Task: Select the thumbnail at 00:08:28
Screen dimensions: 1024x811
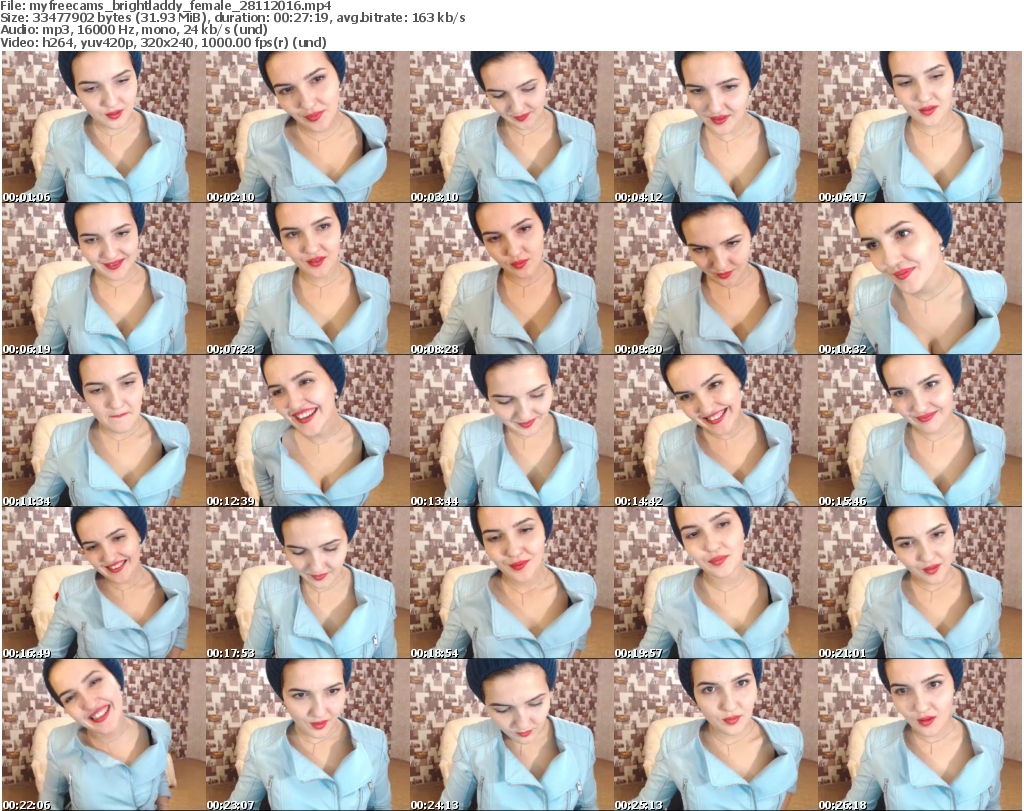Action: (x=510, y=279)
